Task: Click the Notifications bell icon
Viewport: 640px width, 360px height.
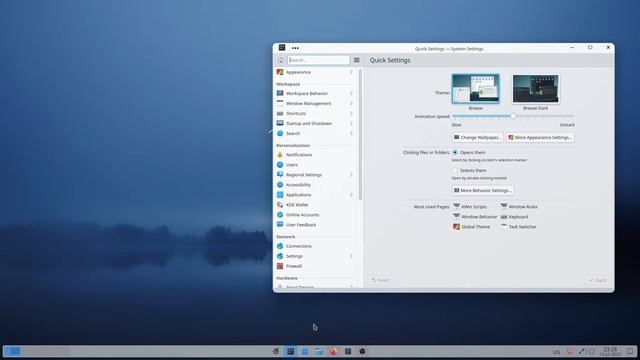Action: (280, 155)
